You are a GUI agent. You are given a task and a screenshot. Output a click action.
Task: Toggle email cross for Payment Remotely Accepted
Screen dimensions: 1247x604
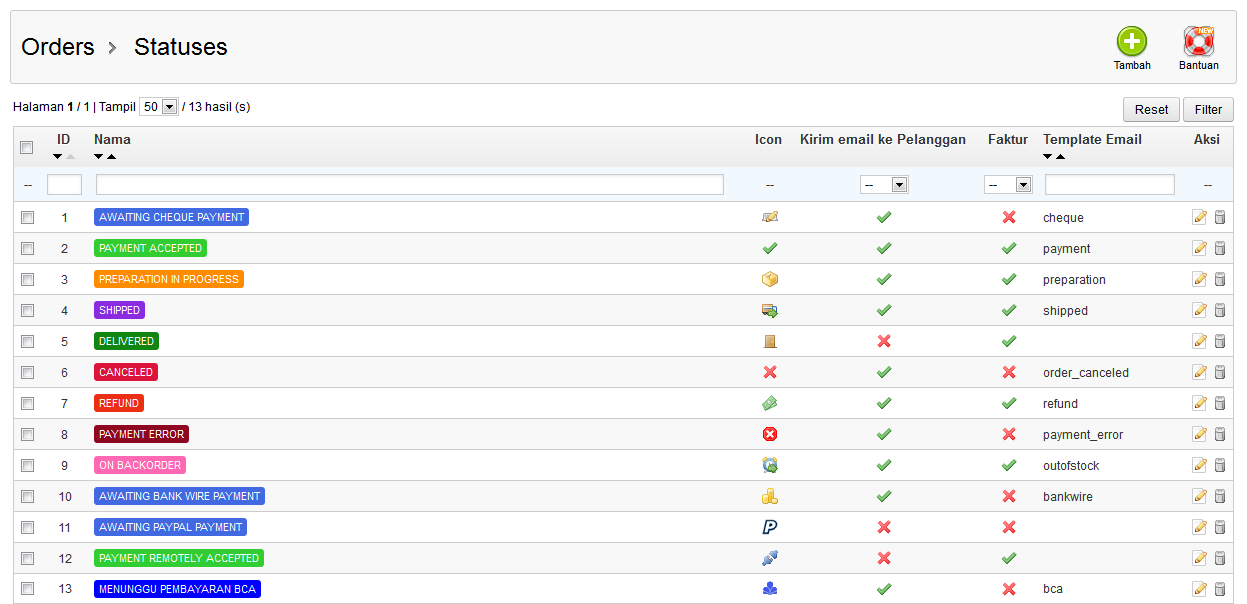point(884,558)
